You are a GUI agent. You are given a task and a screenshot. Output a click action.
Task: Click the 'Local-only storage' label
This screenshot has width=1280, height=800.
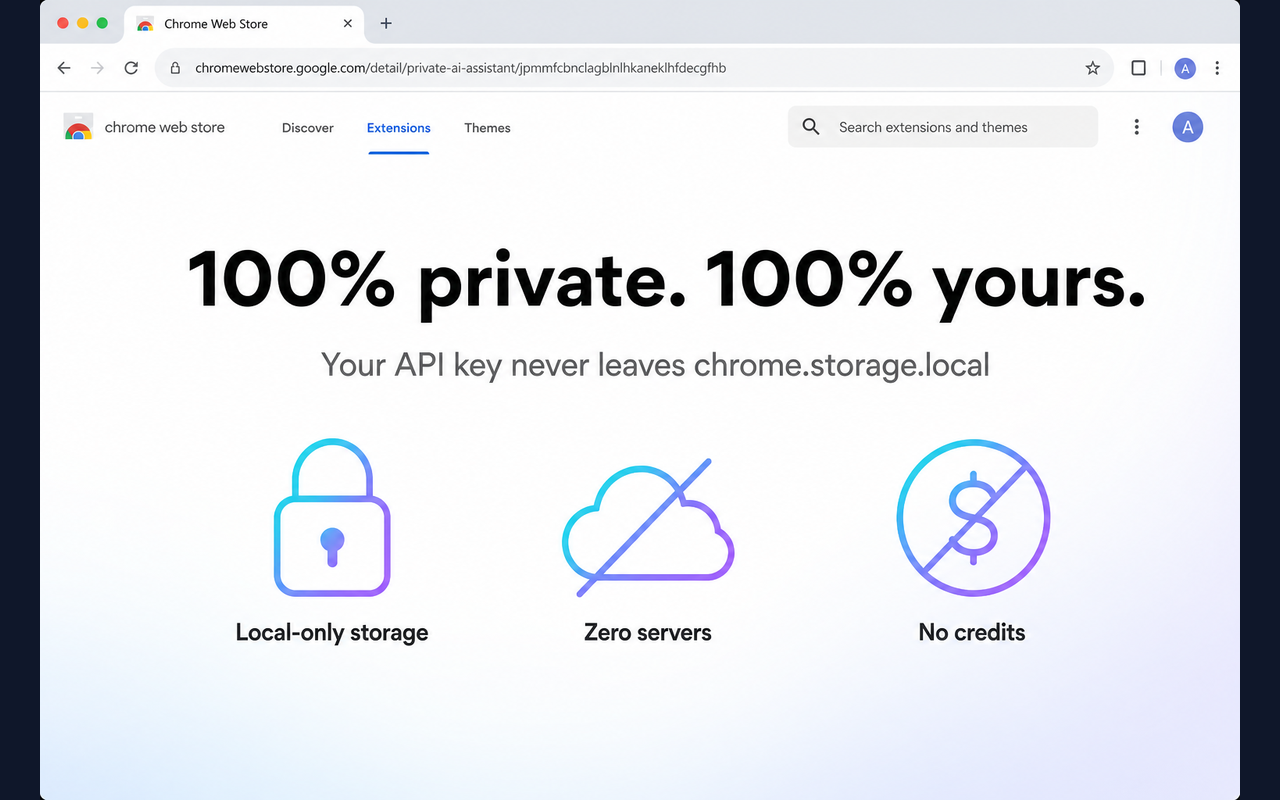(332, 633)
